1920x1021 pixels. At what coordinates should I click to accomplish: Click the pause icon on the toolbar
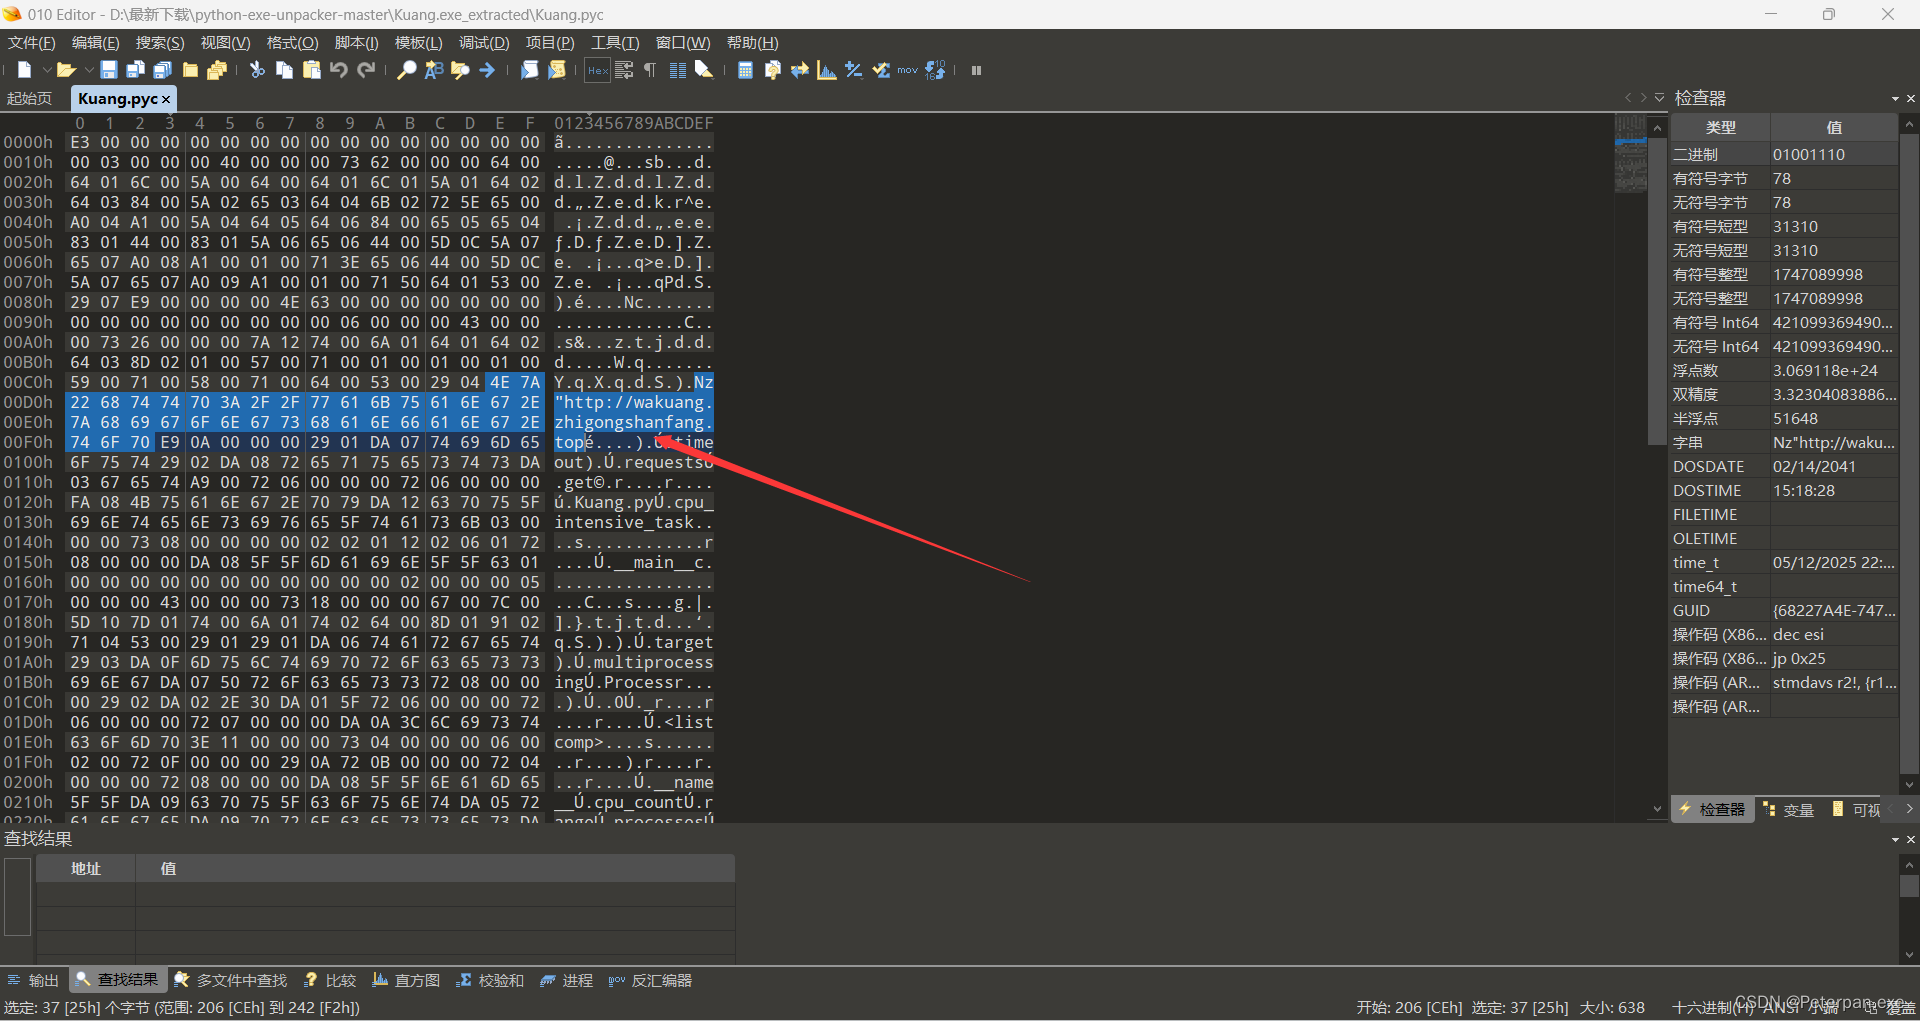[976, 70]
